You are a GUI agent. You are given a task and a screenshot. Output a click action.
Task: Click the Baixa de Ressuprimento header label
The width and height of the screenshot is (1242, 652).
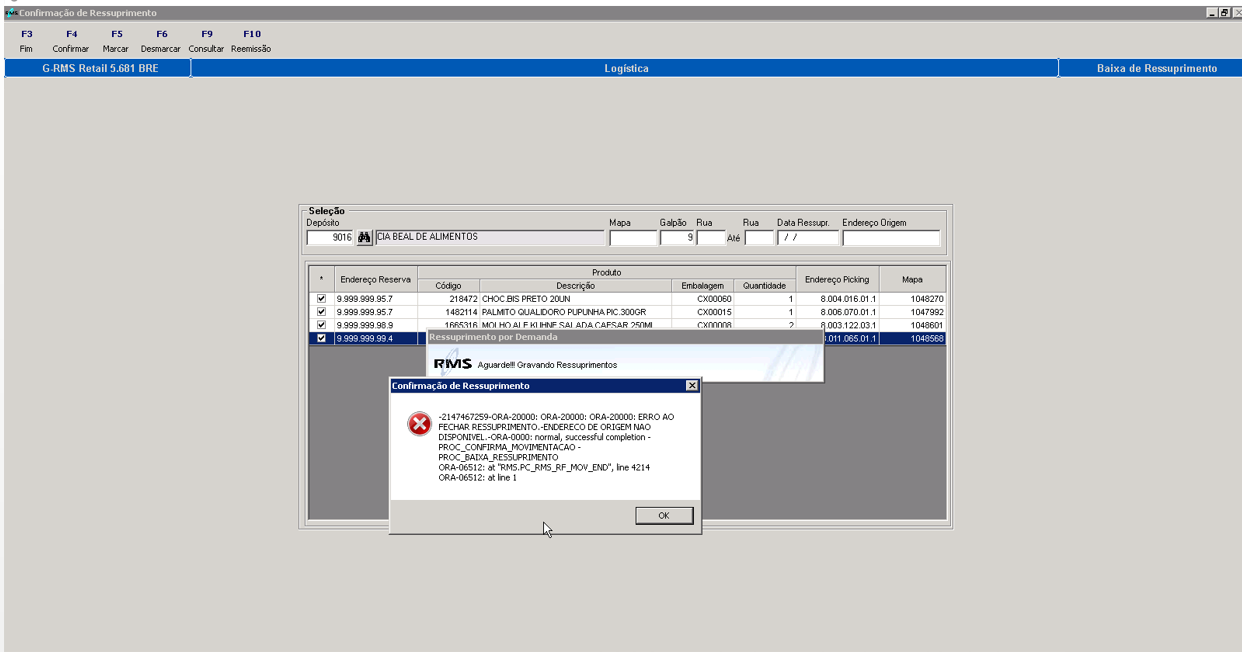coord(1157,68)
